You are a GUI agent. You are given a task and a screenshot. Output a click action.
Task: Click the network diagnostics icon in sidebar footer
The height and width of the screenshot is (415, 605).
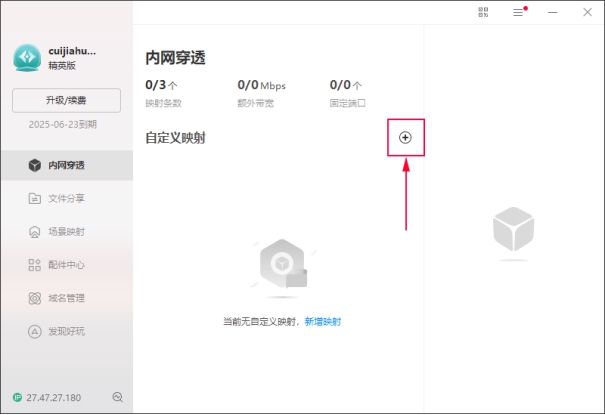[118, 397]
